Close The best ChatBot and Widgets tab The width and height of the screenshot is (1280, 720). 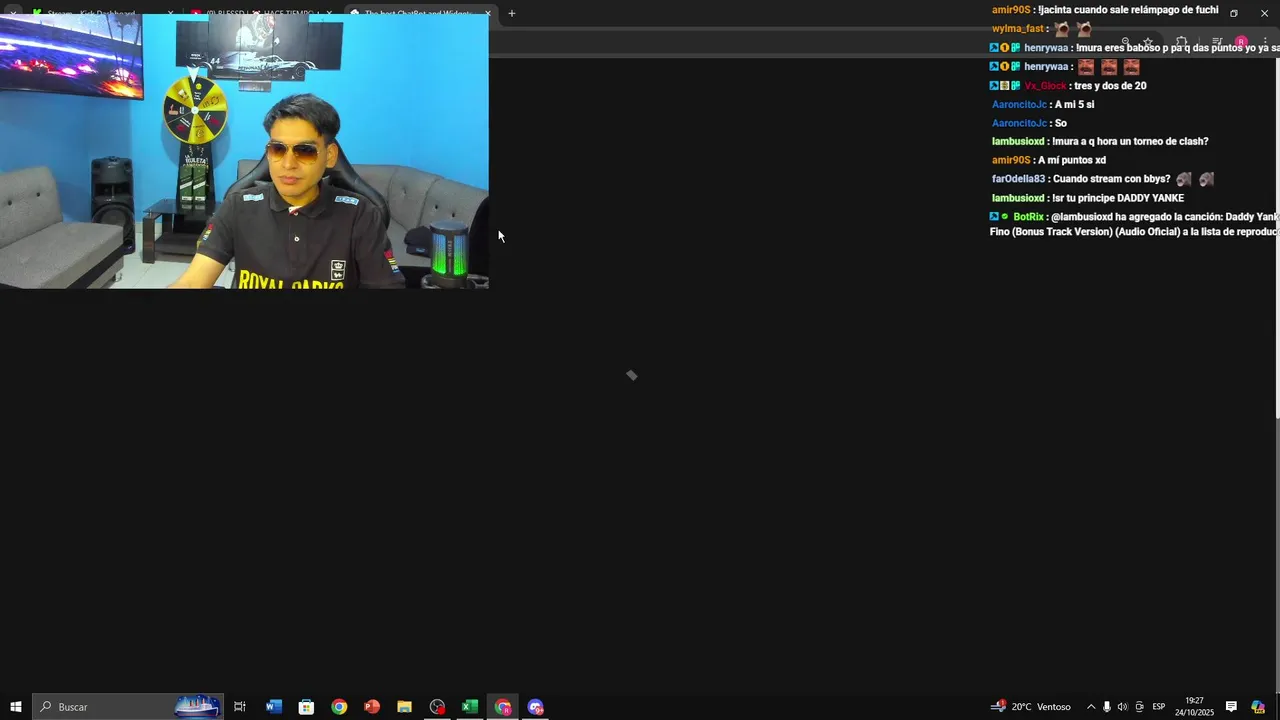click(488, 14)
